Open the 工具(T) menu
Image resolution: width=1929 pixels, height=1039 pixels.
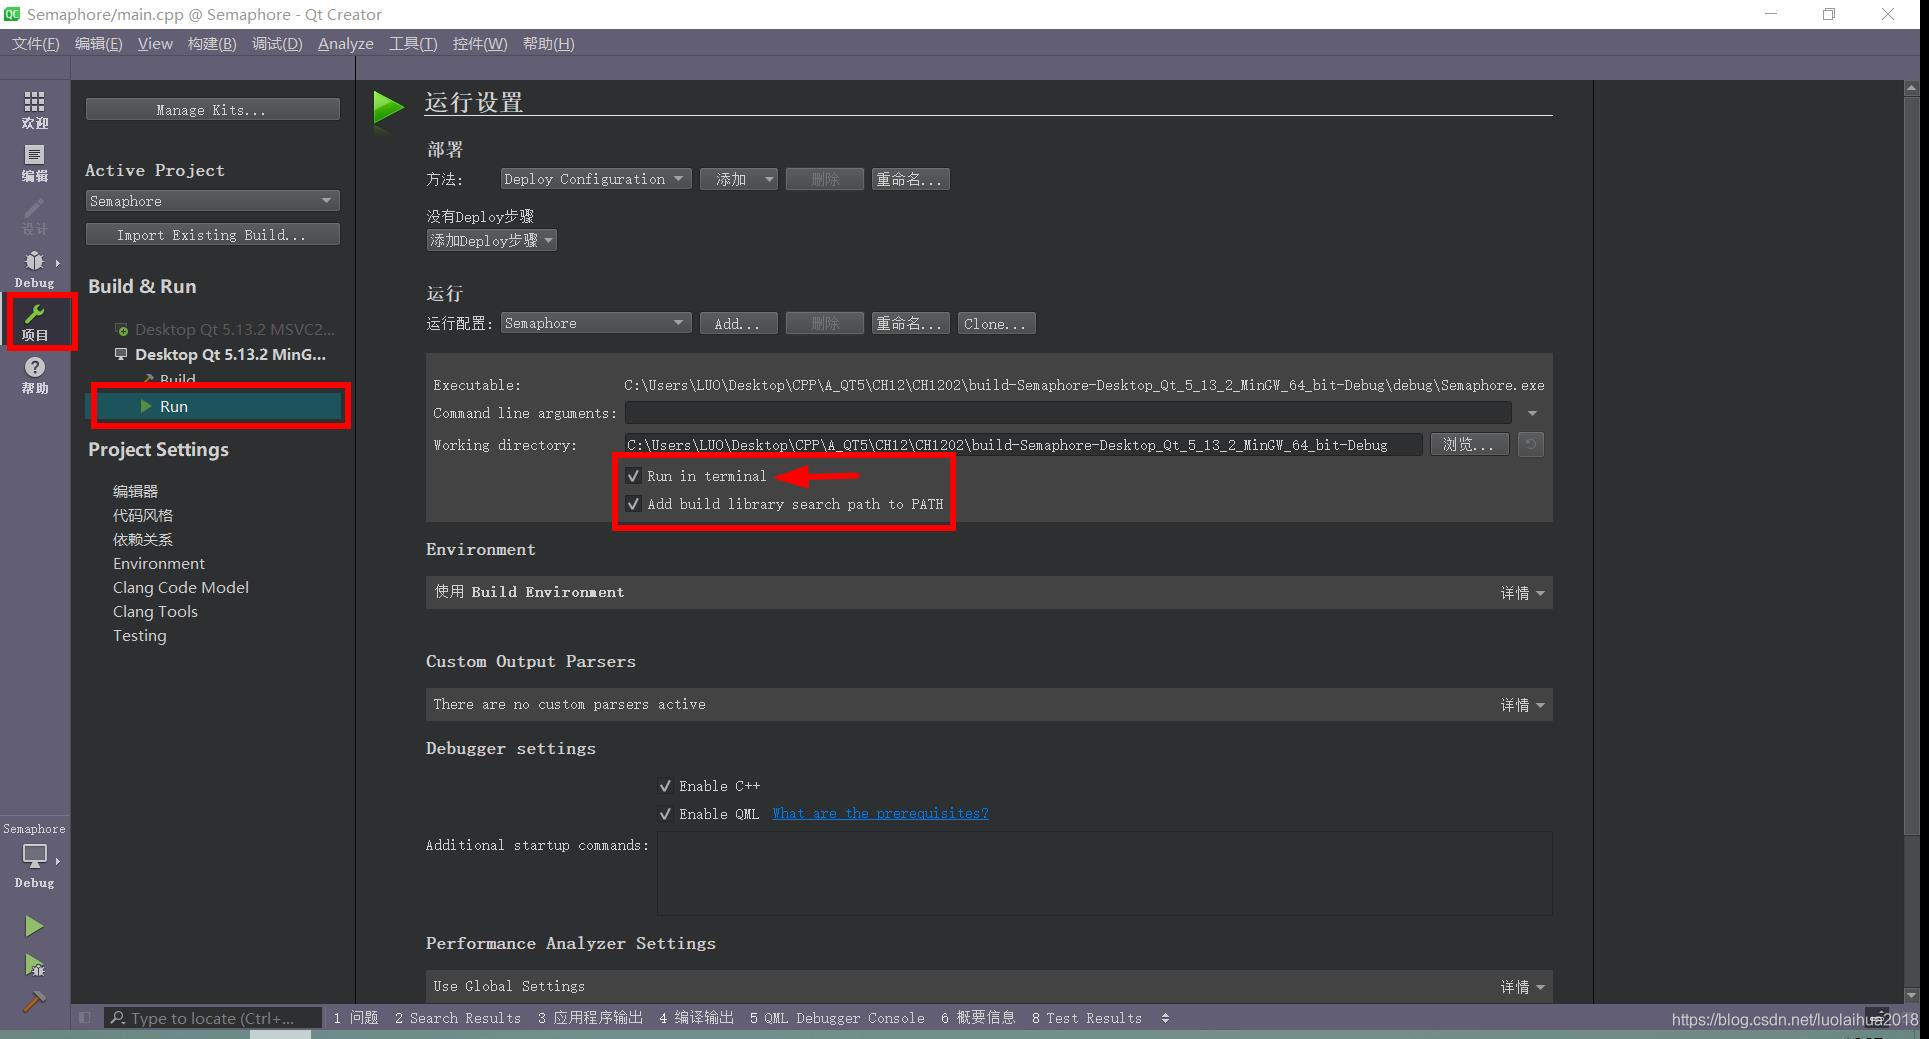coord(413,44)
